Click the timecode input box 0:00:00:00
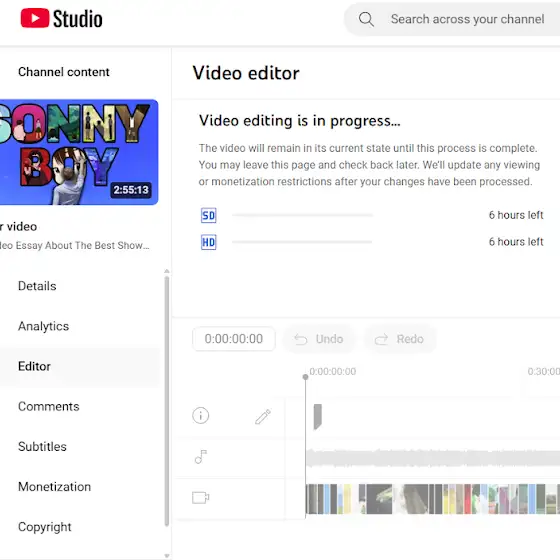Screen dimensions: 560x560 (234, 339)
